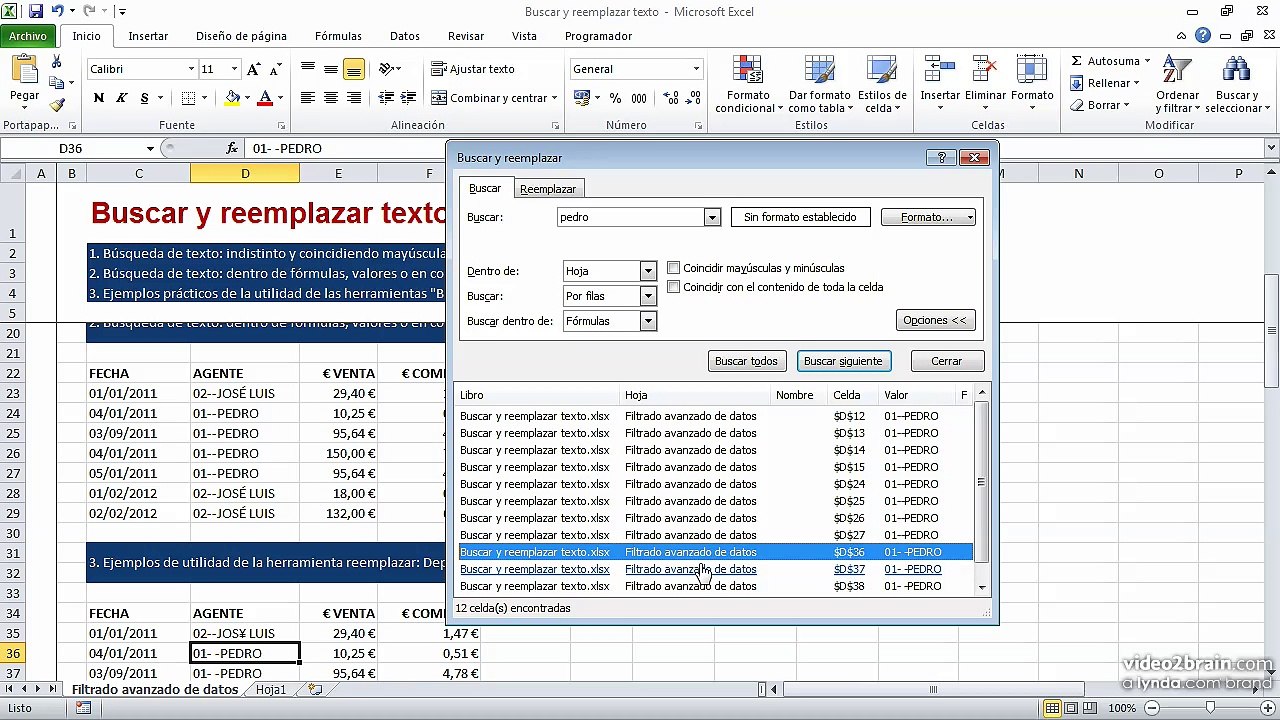Click the decrease font size icon
Screen dimensions: 1280x720
tap(274, 69)
